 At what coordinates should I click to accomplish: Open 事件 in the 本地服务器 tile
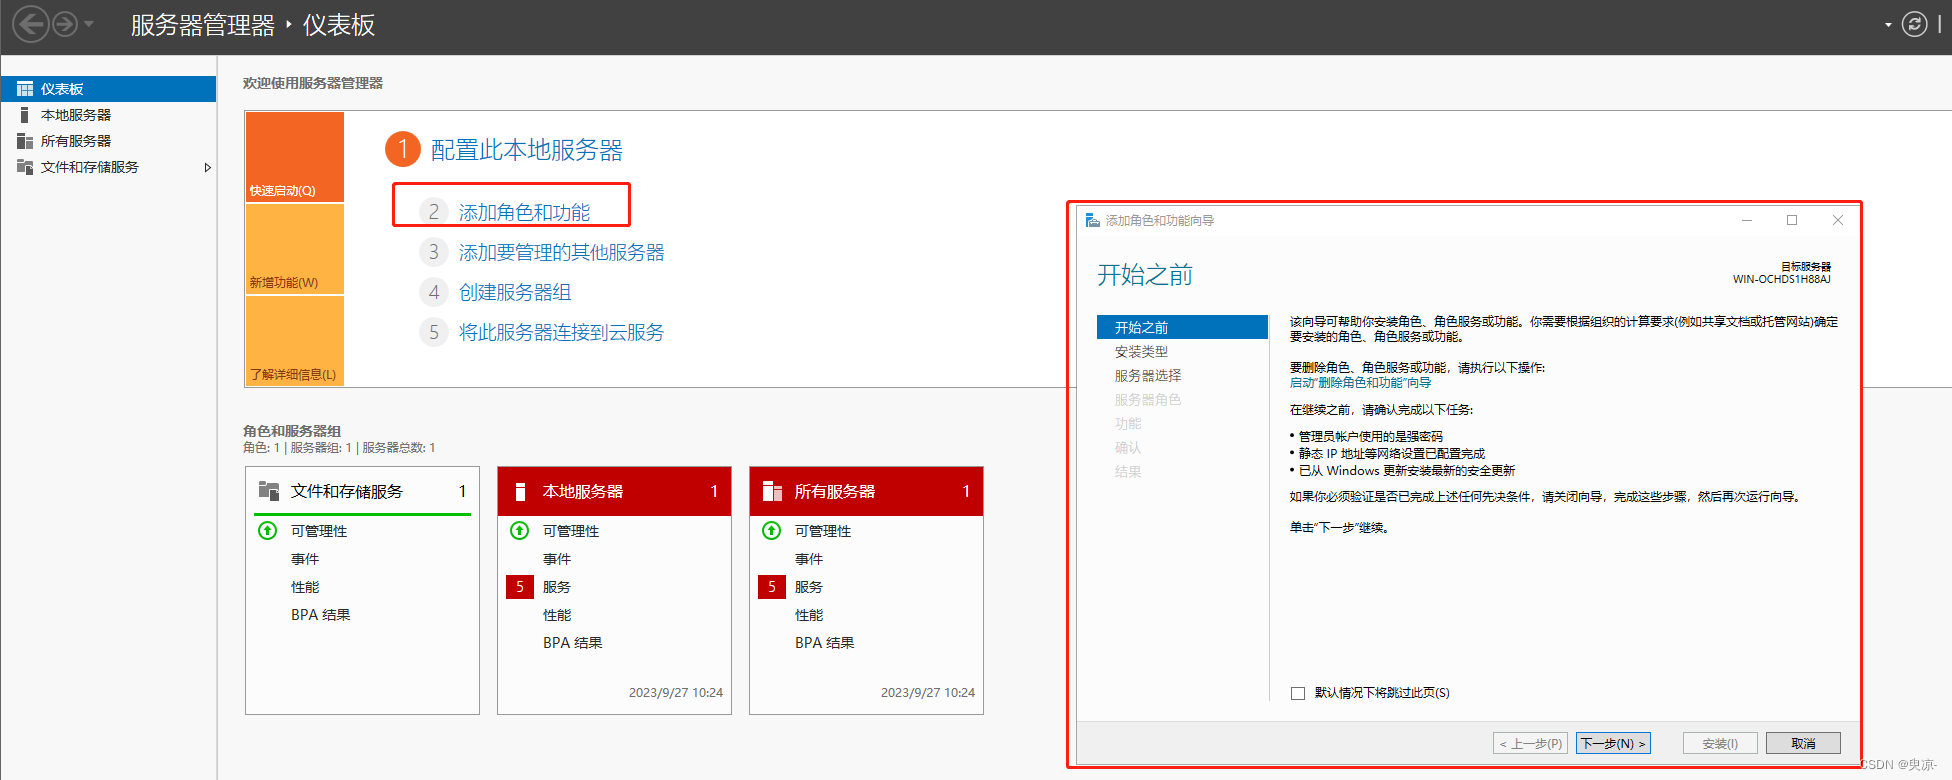coord(557,559)
